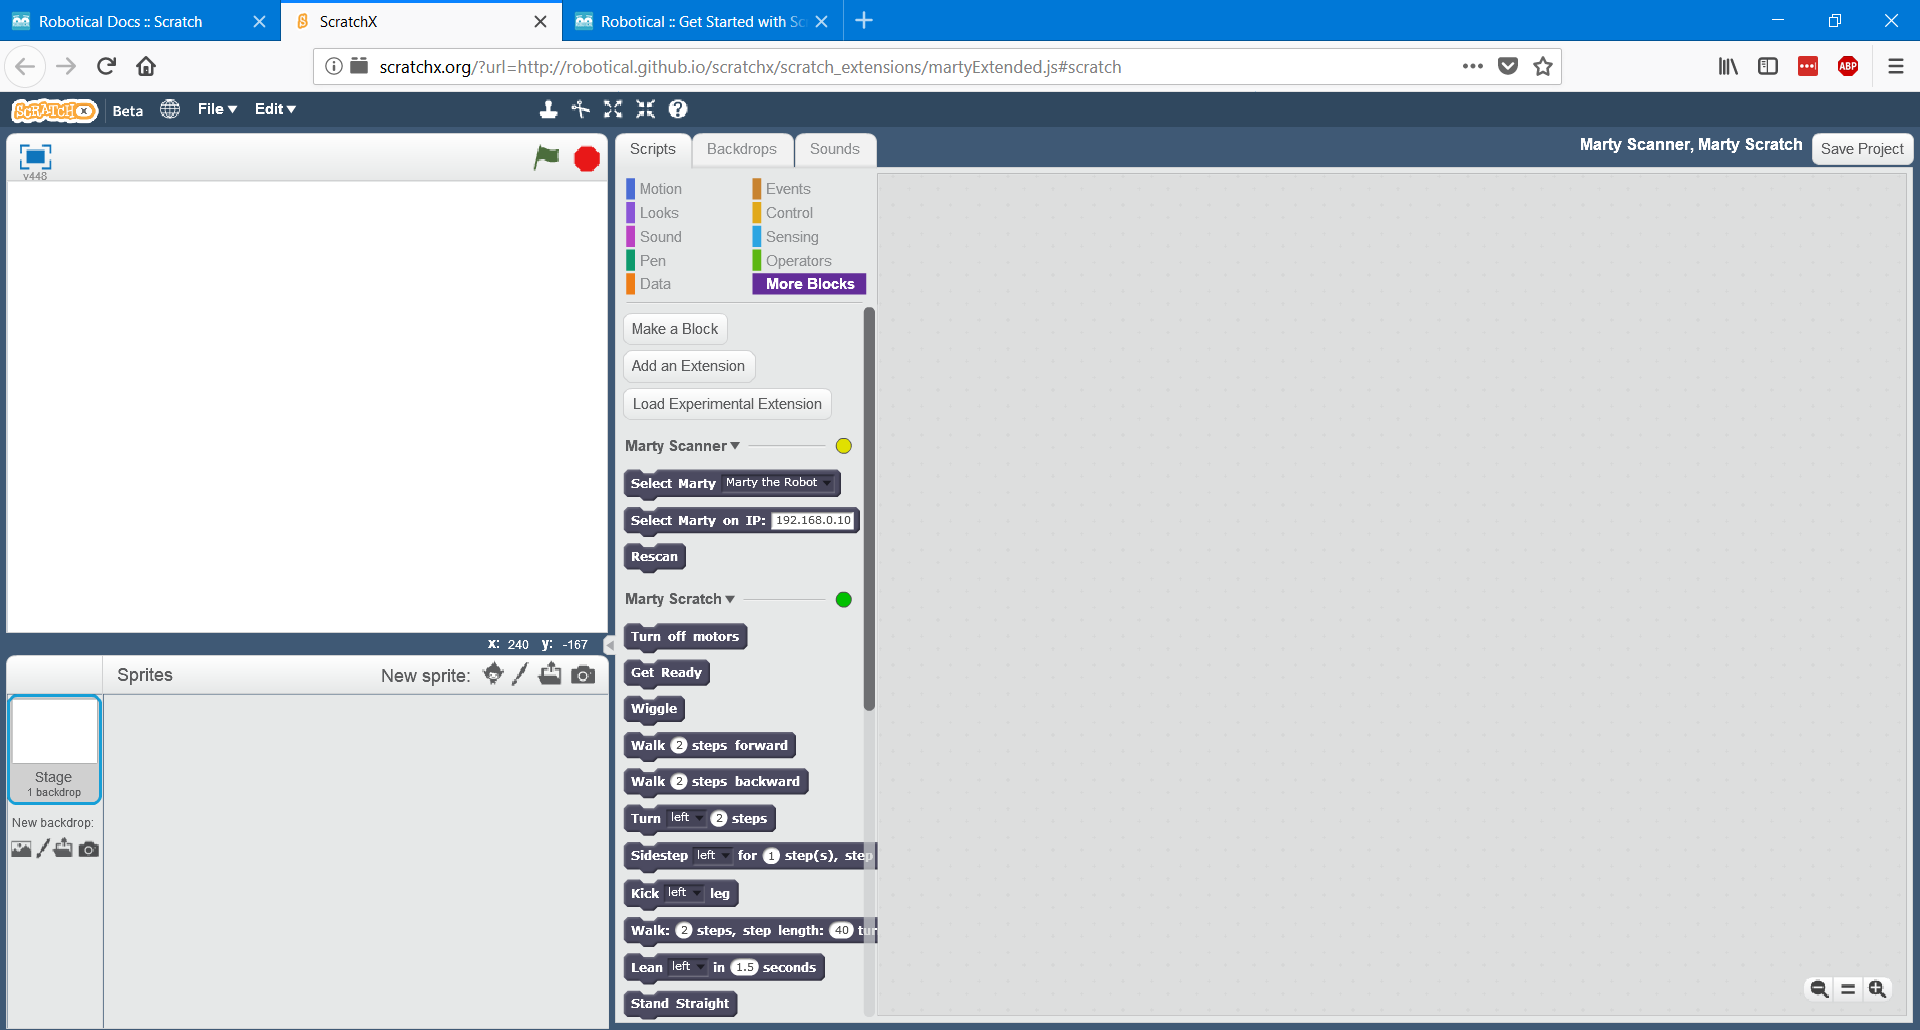Collapse the stage with small arrow
Viewport: 1920px width, 1030px height.
tap(609, 645)
